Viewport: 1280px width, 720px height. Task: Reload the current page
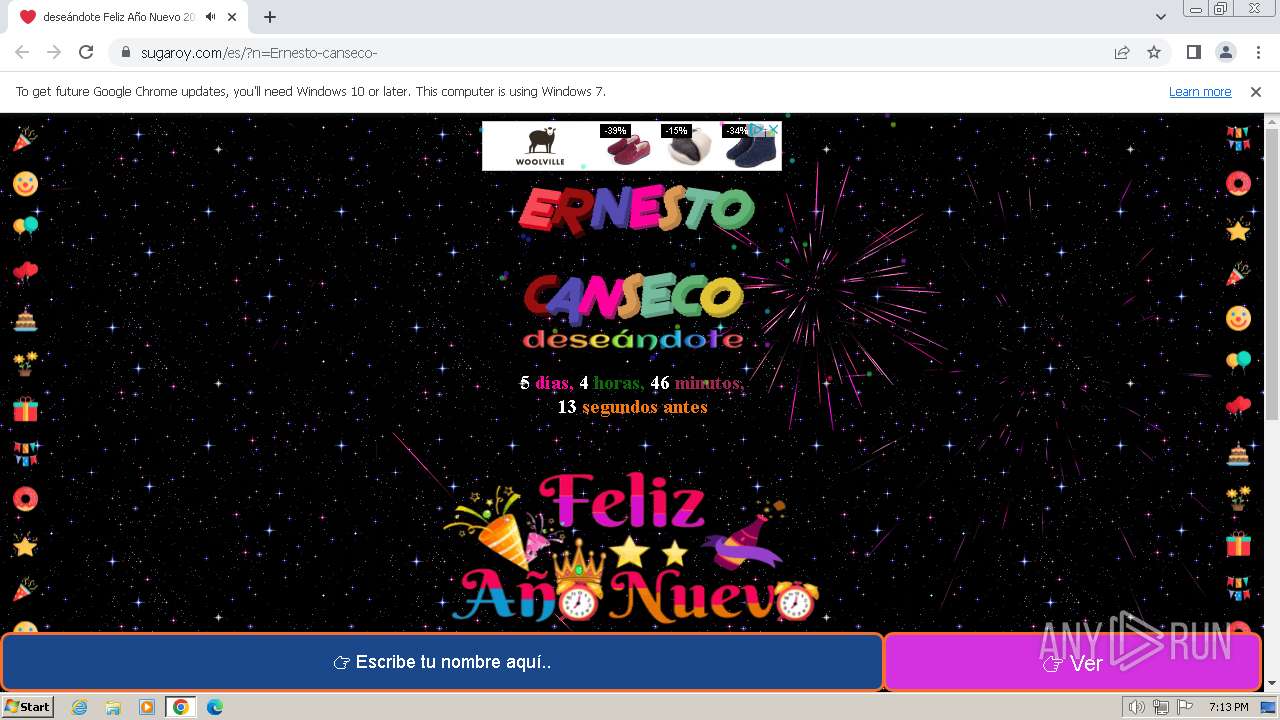pos(86,52)
